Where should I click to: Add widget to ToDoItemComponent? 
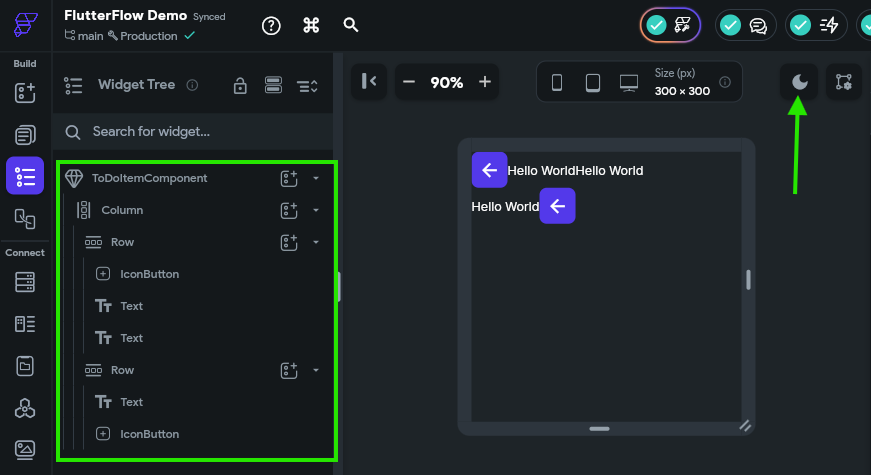289,178
